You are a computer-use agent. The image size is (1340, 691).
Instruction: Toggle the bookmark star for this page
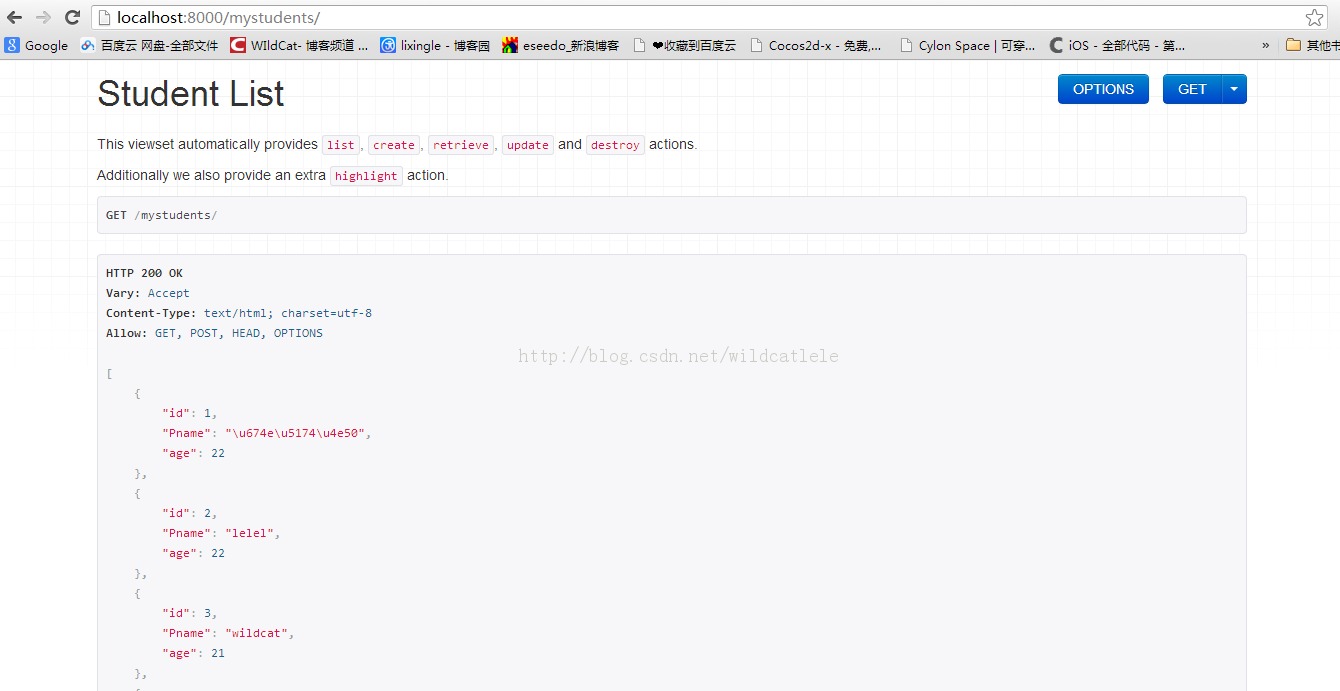pos(1315,17)
